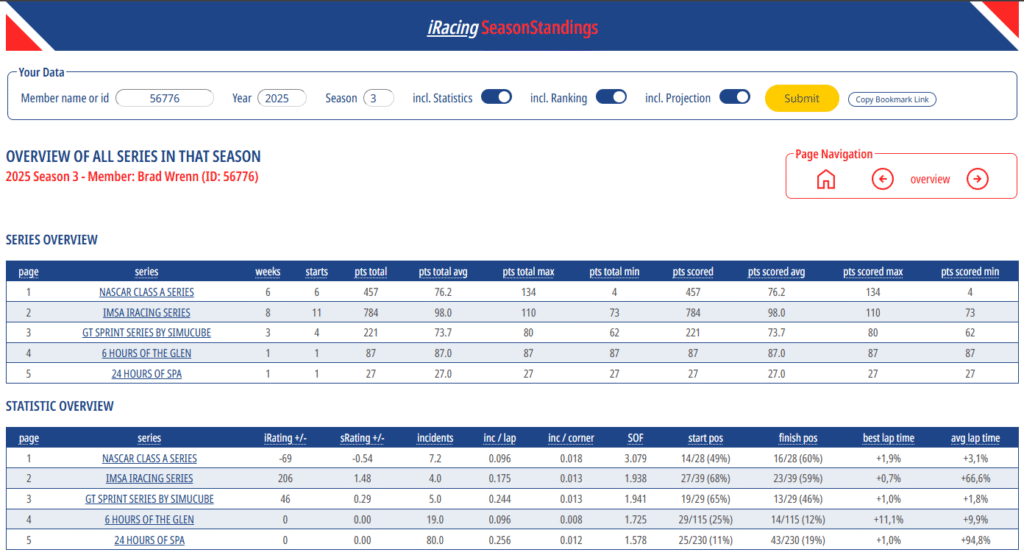Open NASCAR CLASS A SERIES in Statistic Overview
The image size is (1024, 558).
click(x=149, y=459)
